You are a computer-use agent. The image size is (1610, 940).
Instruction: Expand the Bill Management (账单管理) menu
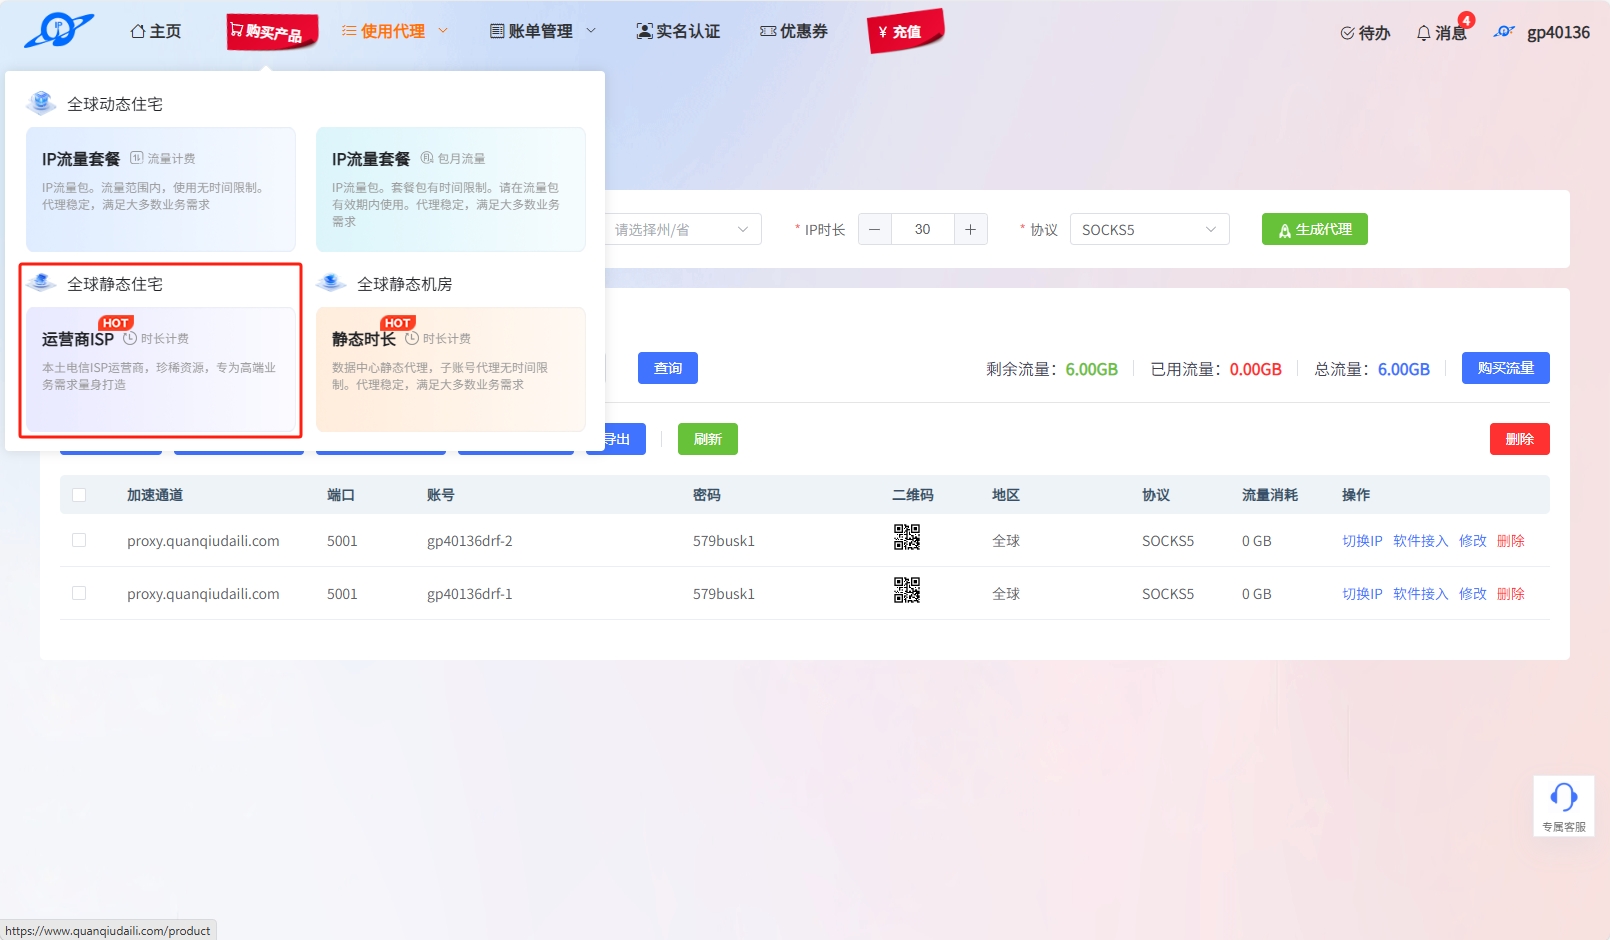542,31
